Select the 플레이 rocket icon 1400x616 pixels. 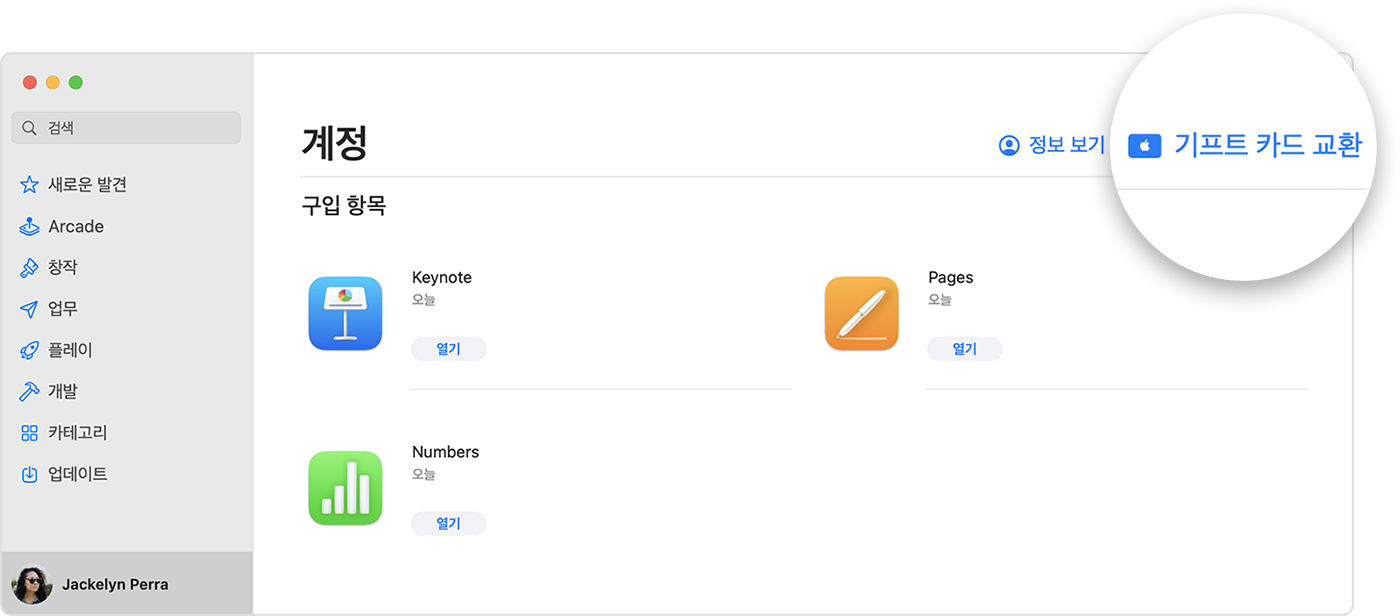click(29, 351)
